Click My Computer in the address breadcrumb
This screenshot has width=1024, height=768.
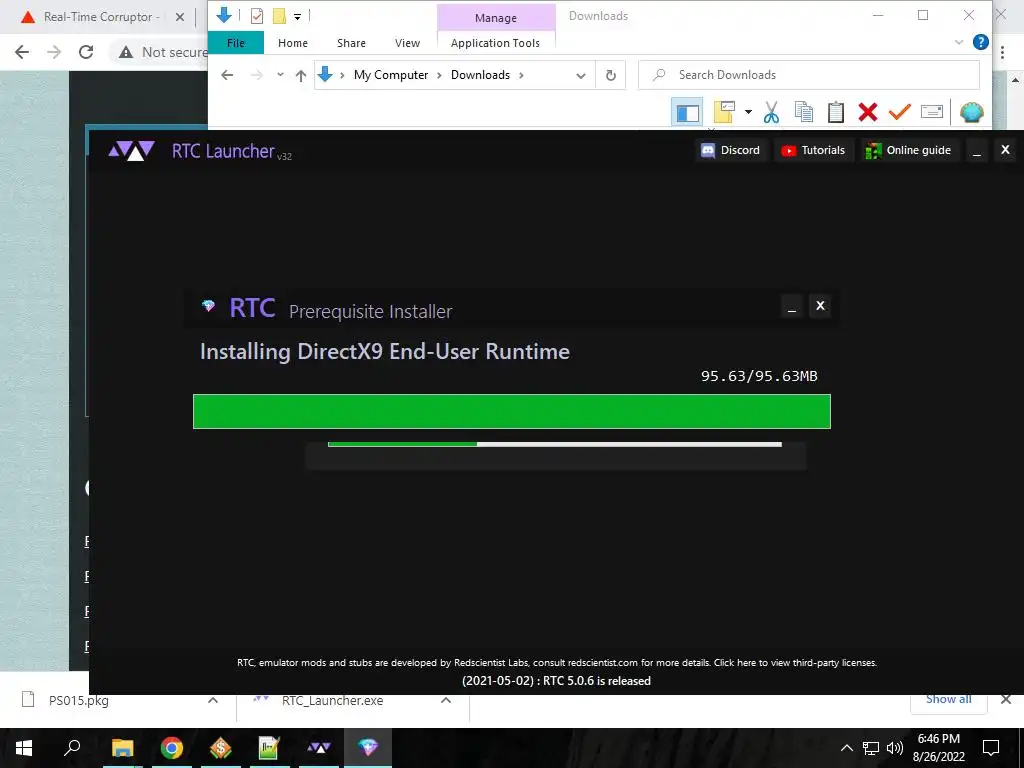click(x=391, y=75)
